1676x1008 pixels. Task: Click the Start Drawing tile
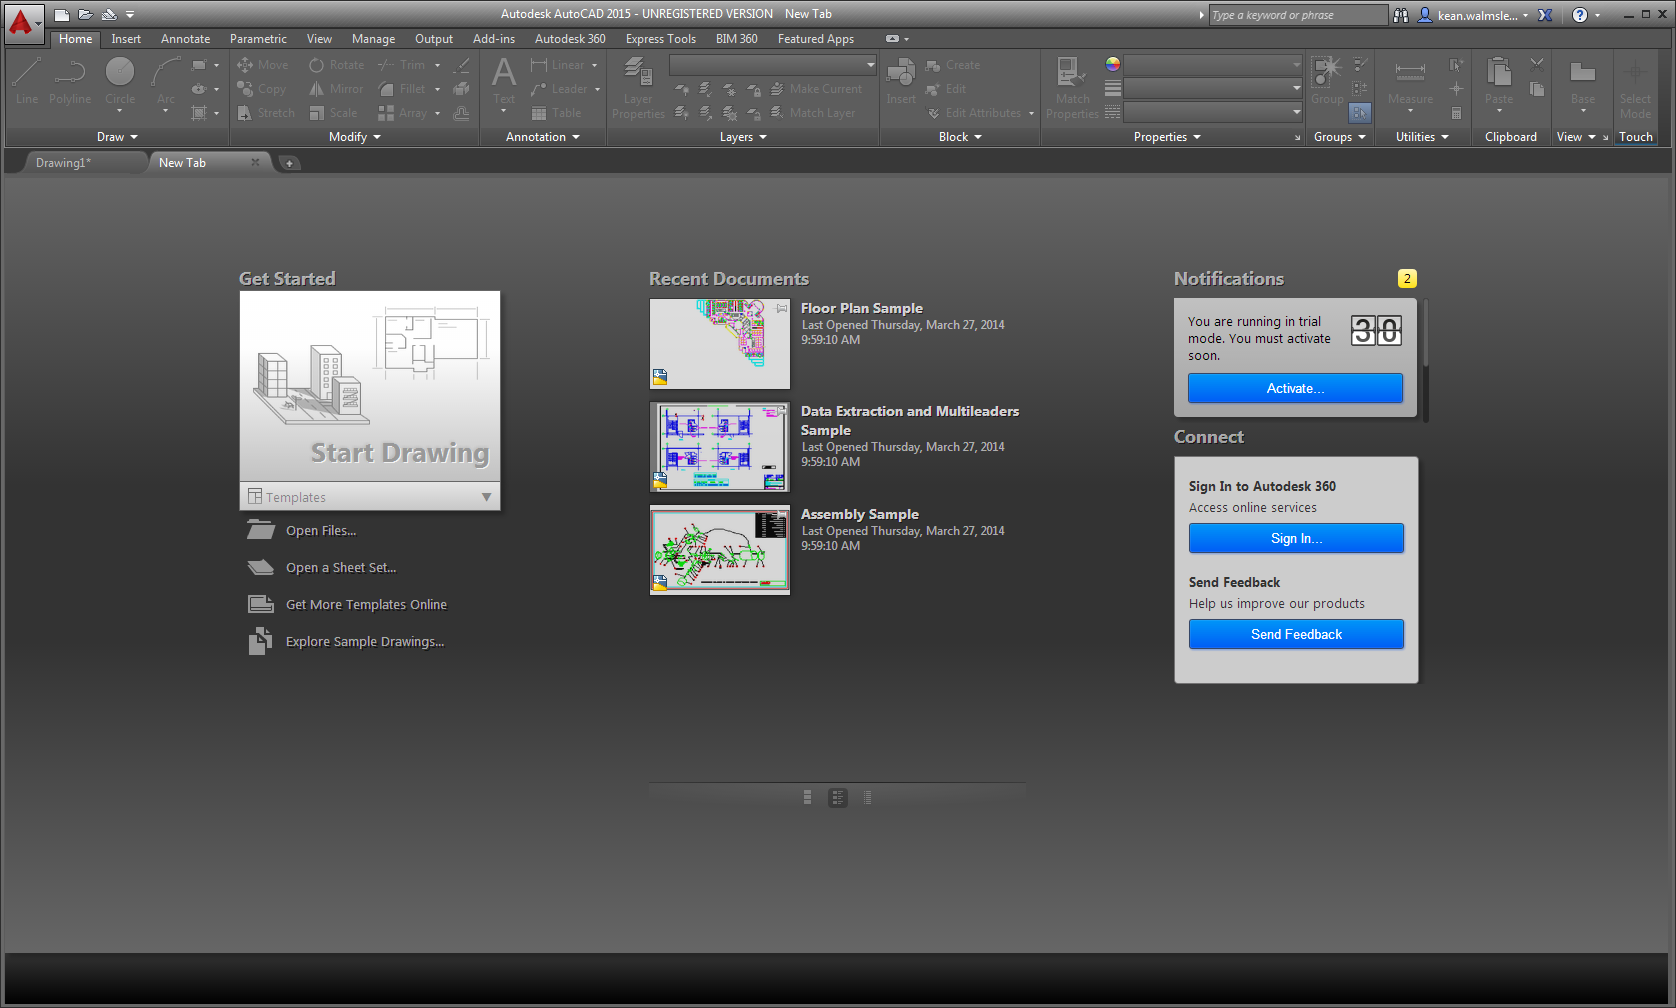pos(370,386)
